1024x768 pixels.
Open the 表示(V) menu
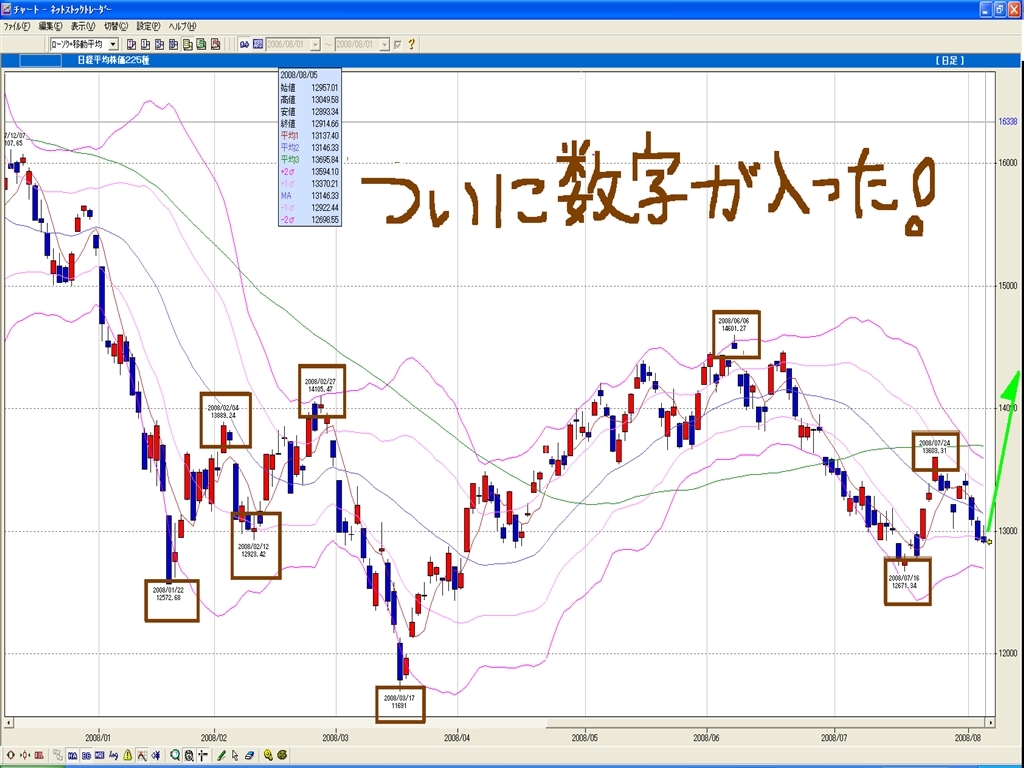(x=82, y=27)
